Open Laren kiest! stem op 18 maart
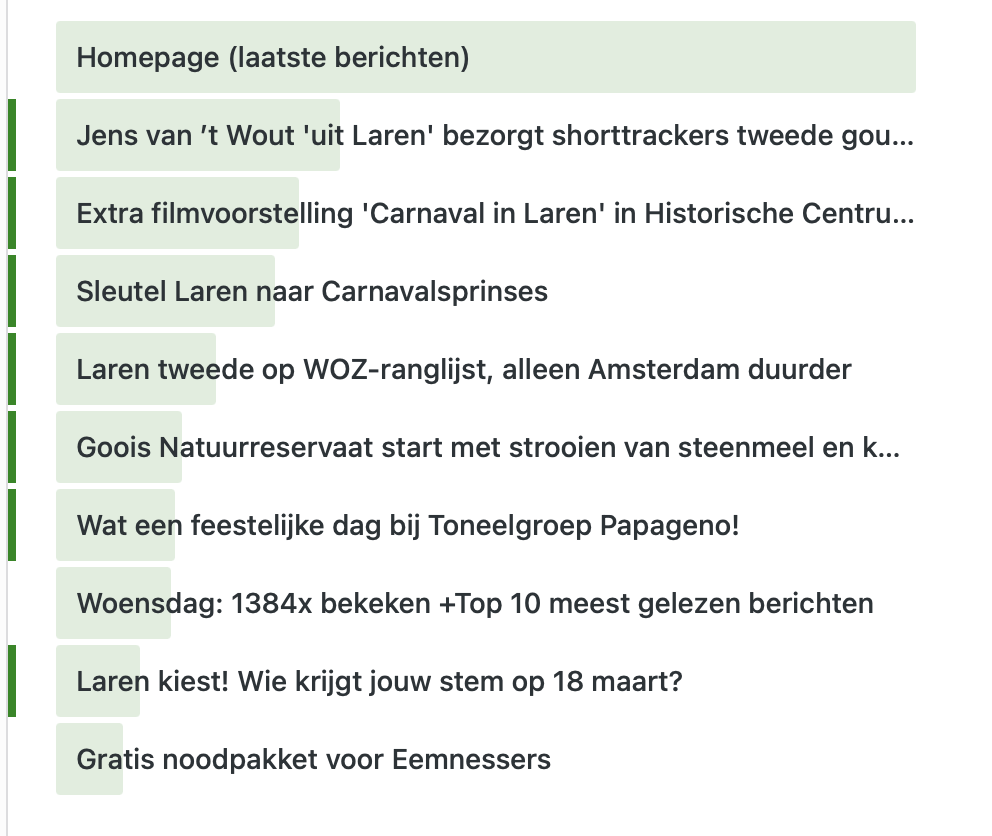 click(379, 681)
